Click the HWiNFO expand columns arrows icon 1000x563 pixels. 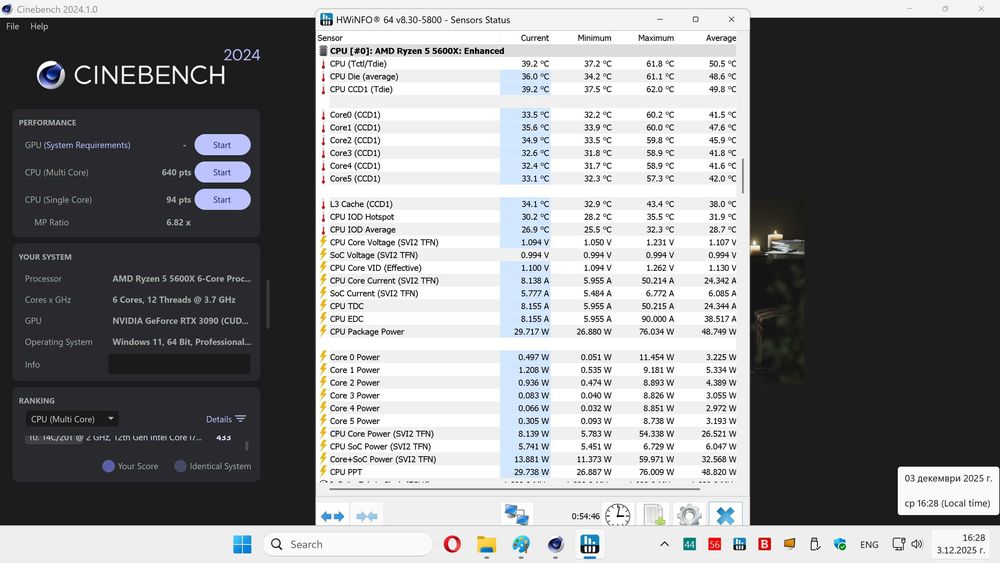[x=333, y=516]
